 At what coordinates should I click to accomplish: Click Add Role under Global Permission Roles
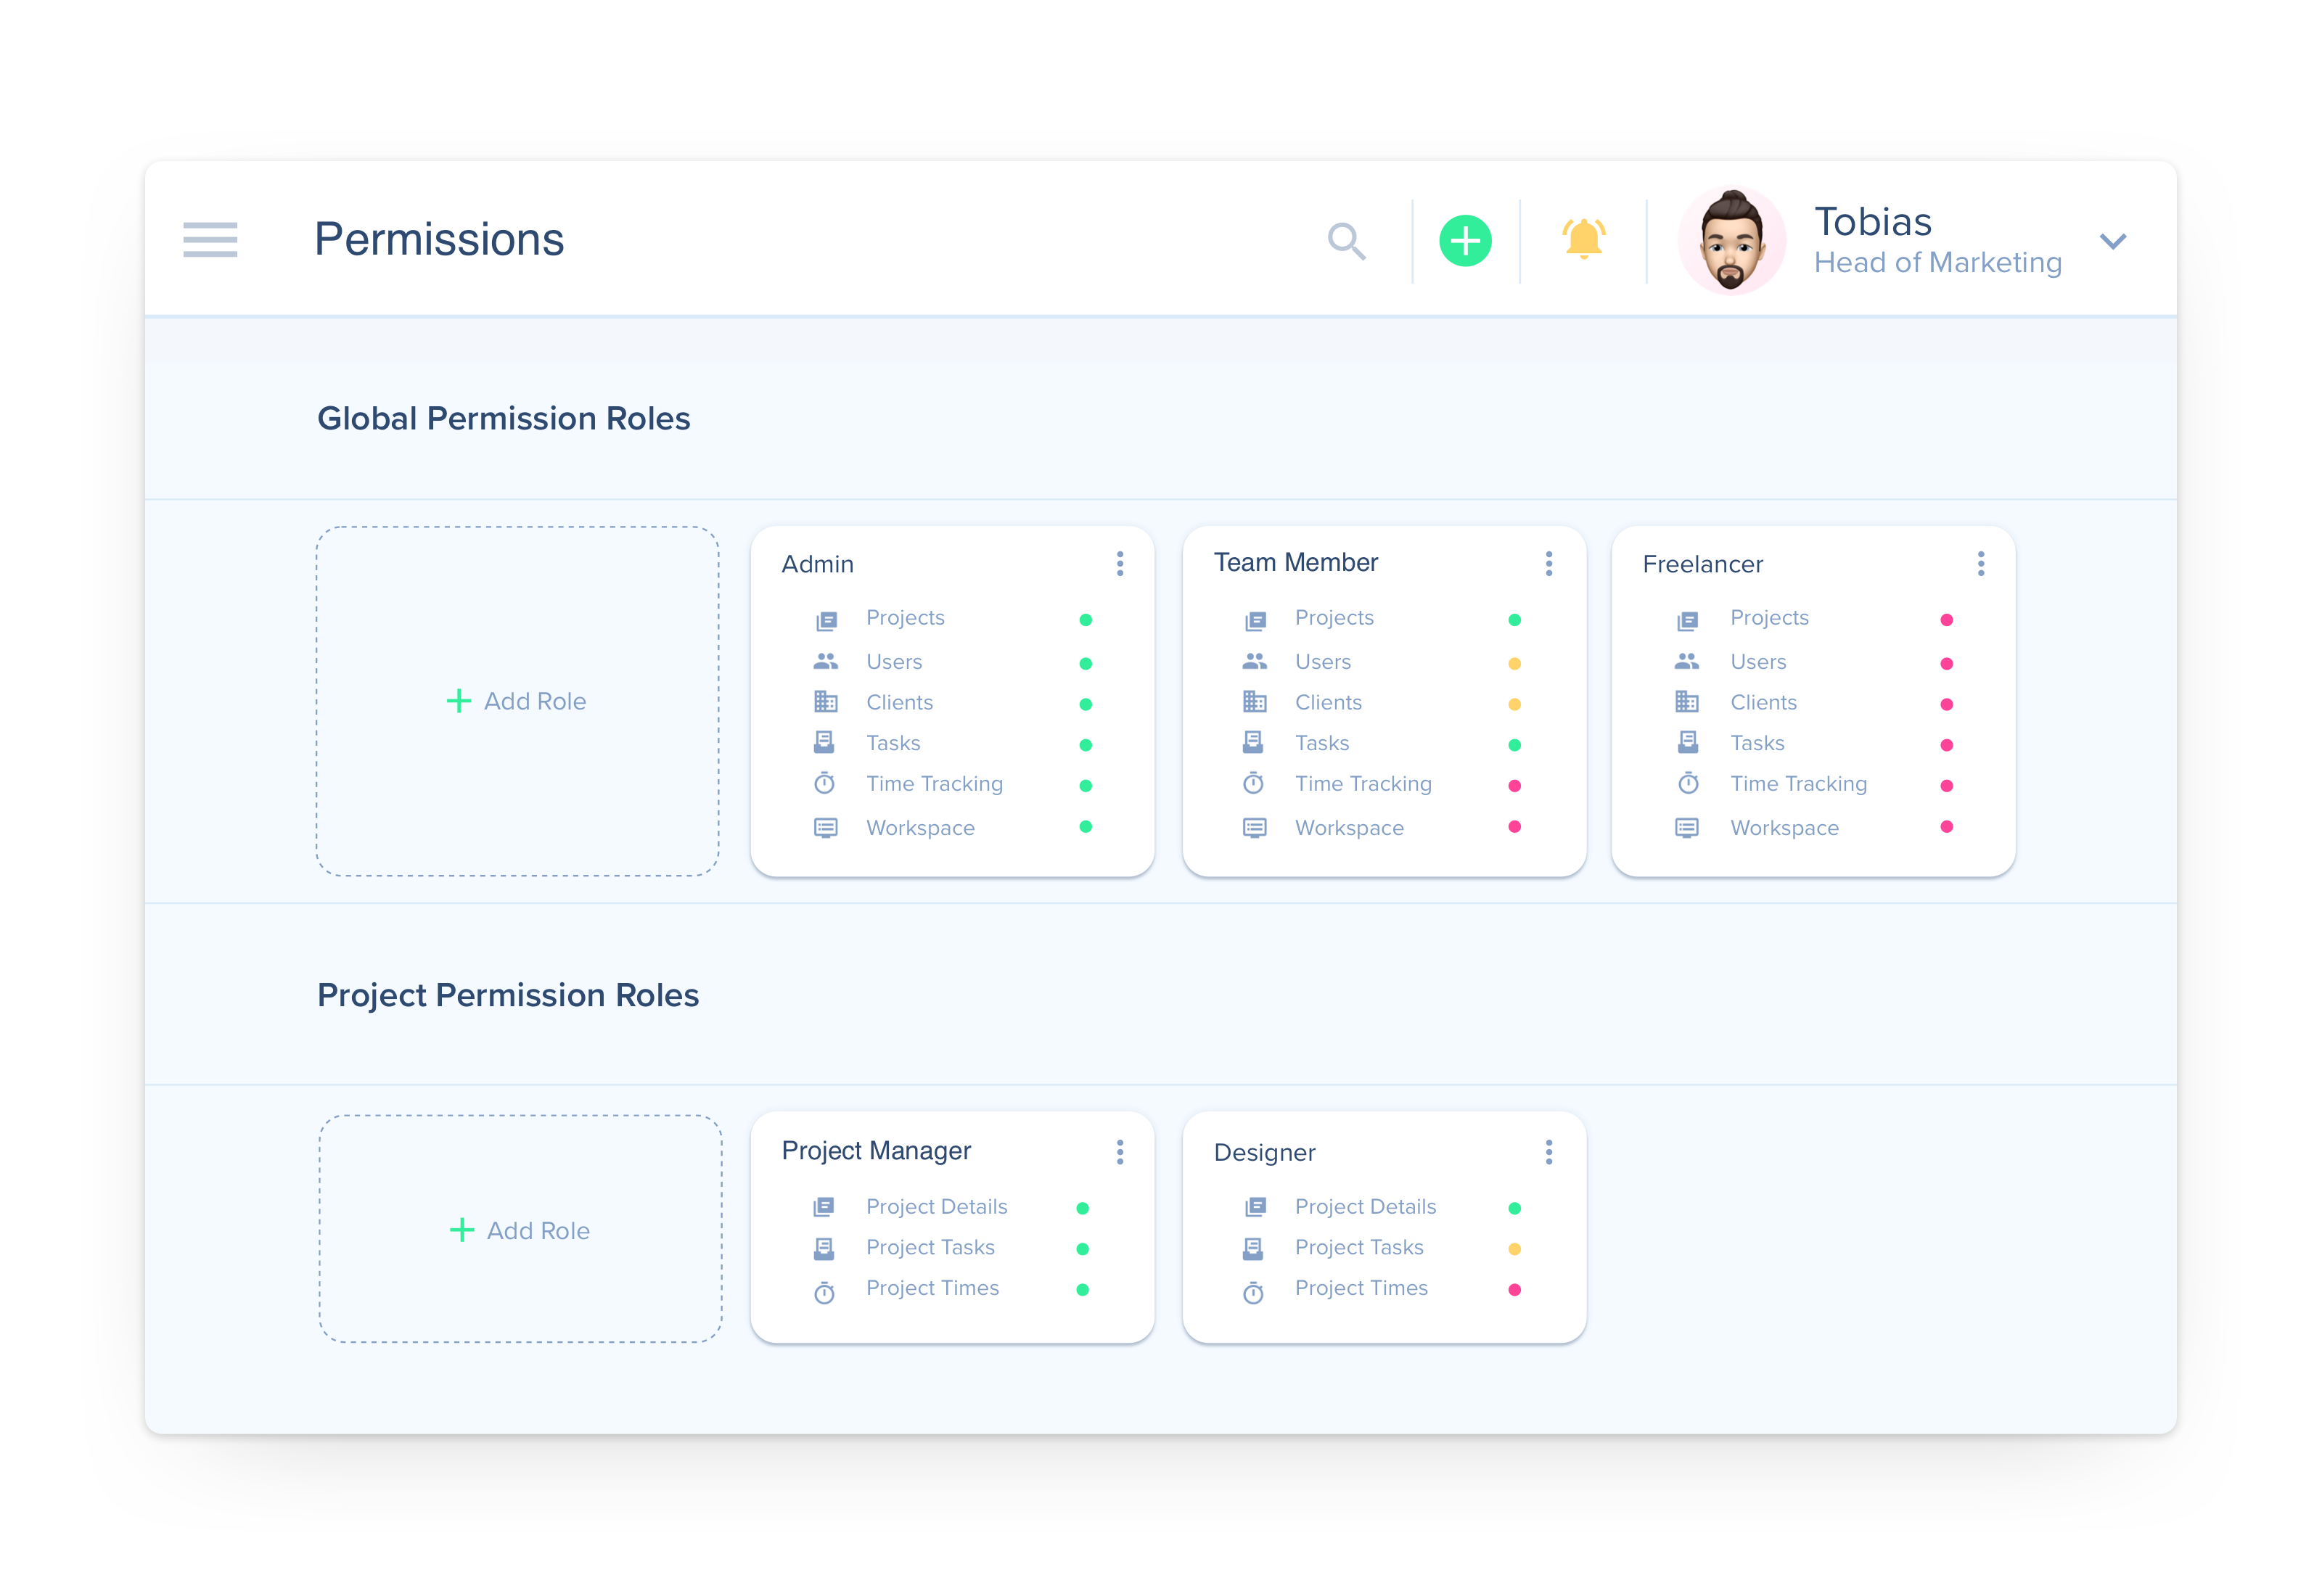(x=516, y=701)
